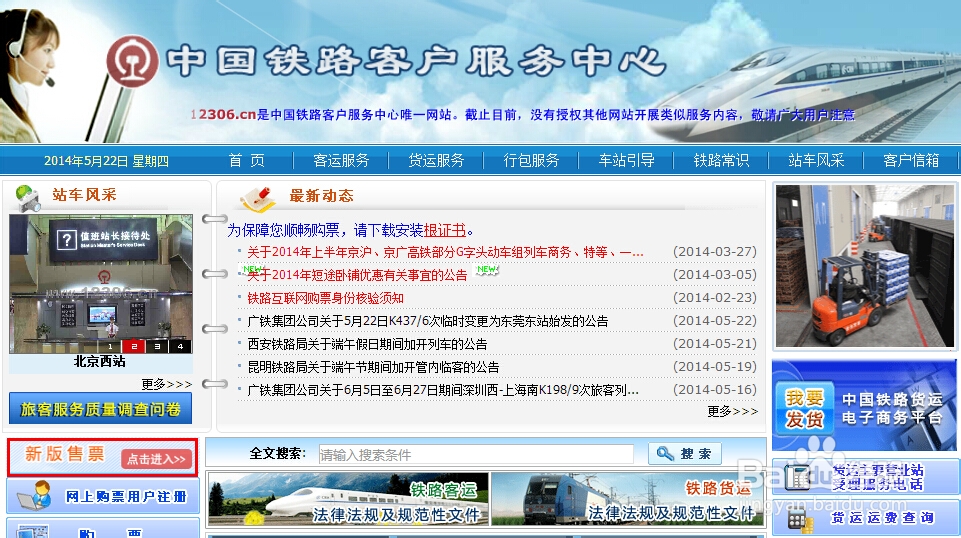This screenshot has width=961, height=538.
Task: Open the 铁路常识 menu item
Action: pos(721,161)
